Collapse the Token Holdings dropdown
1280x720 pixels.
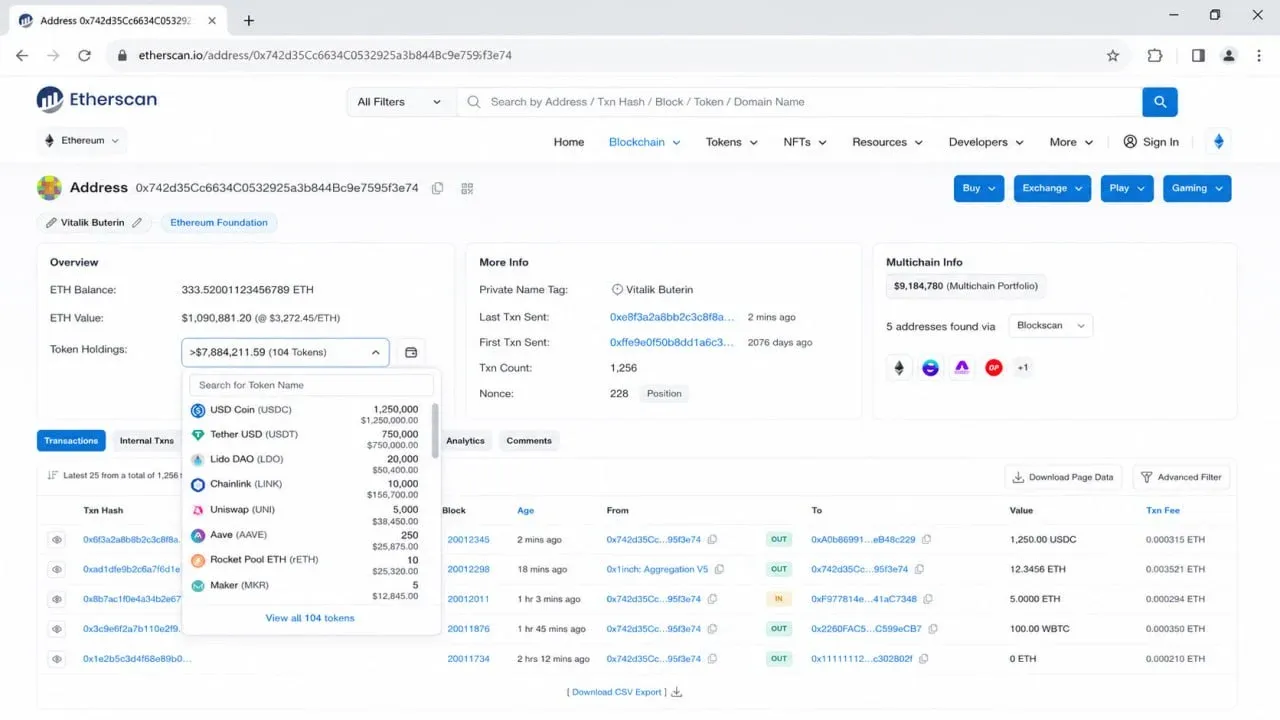(x=285, y=352)
